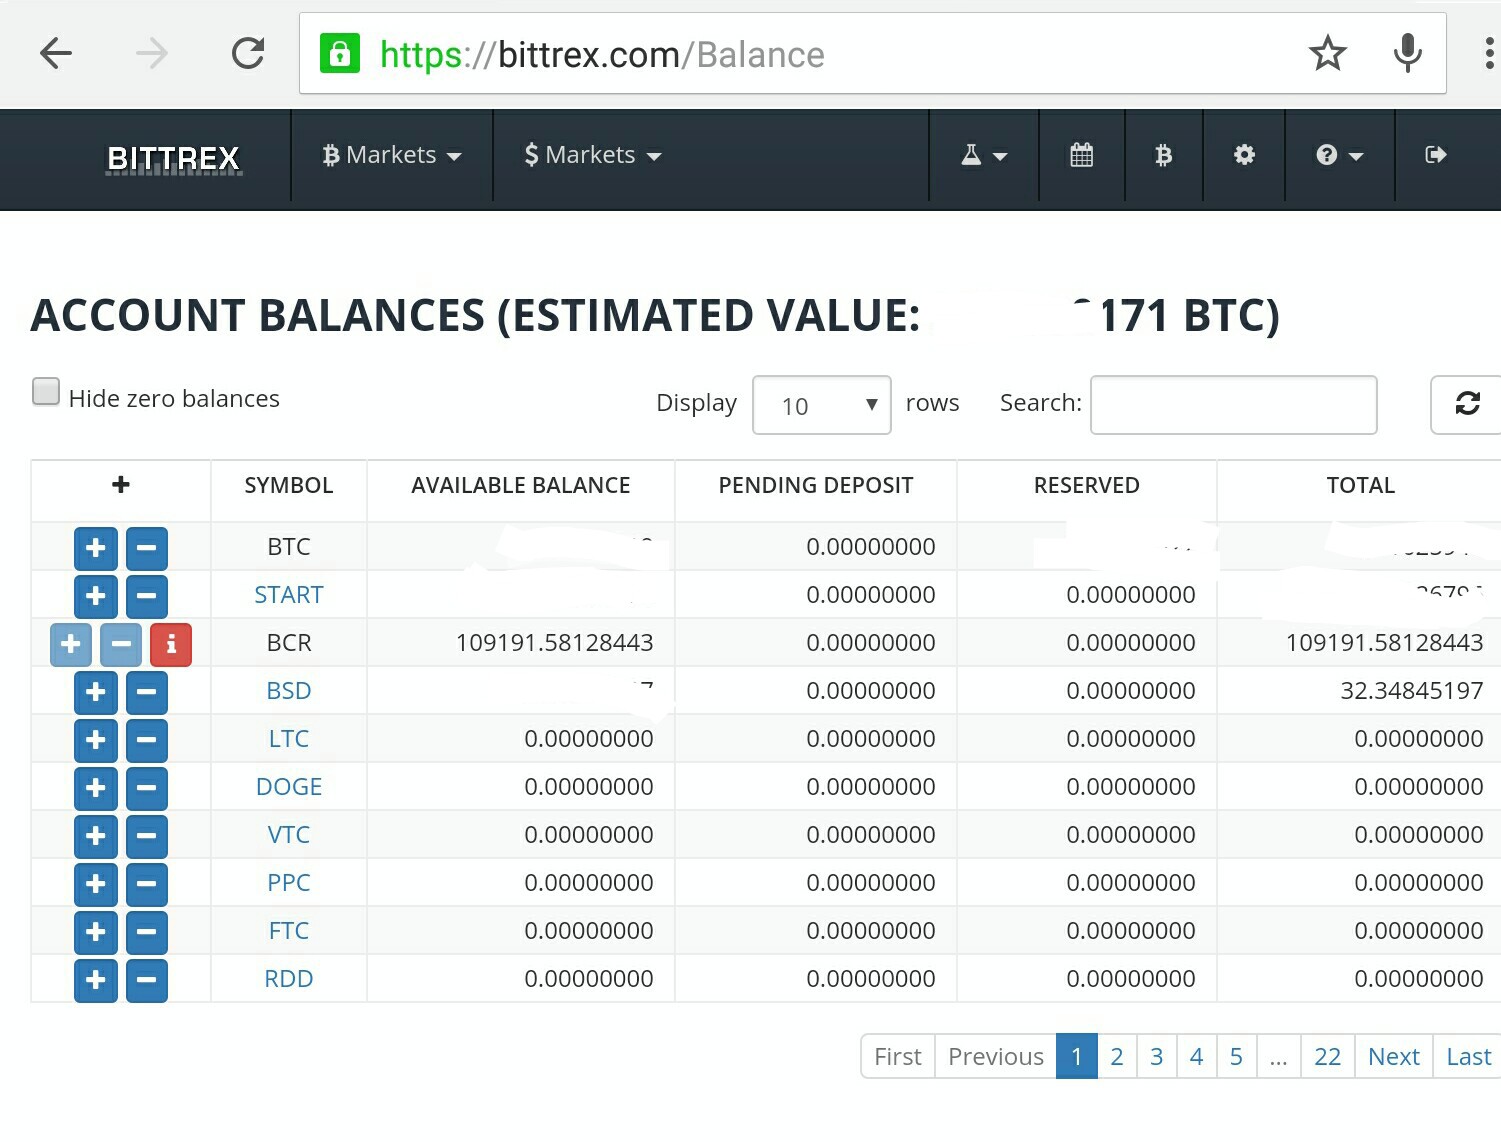The image size is (1501, 1142).
Task: Click the deposit plus icon for LTC
Action: tap(96, 740)
